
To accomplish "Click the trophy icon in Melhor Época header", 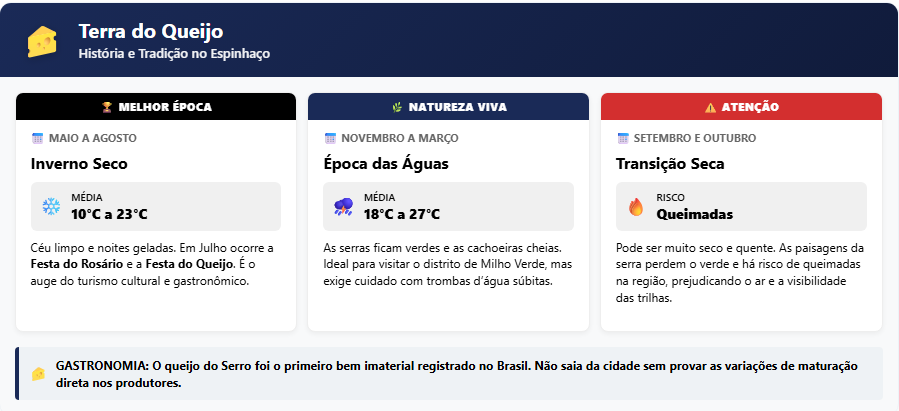I will click(107, 107).
